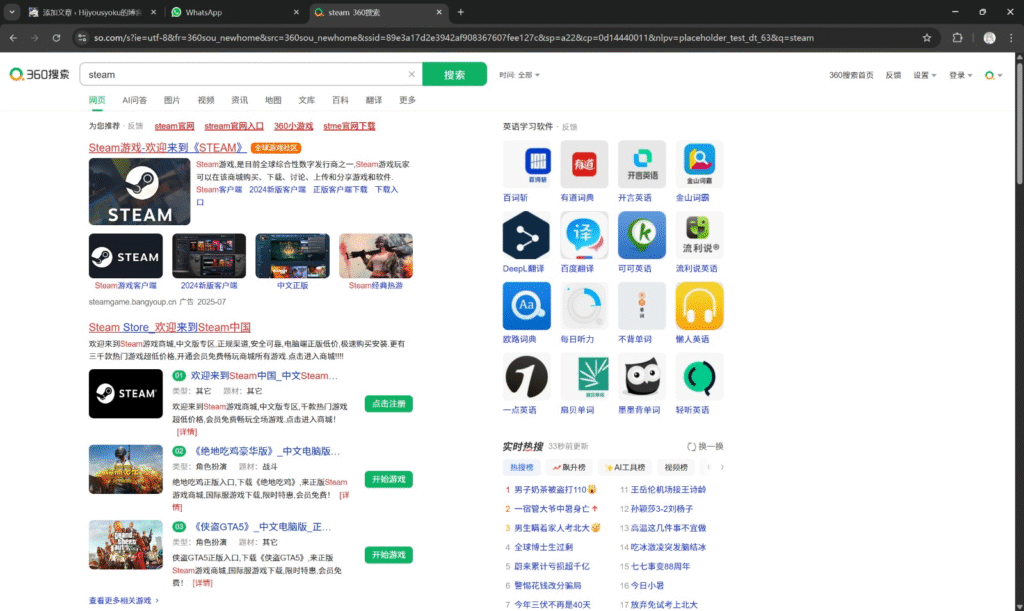
Task: Open a new browser tab
Action: tap(460, 12)
